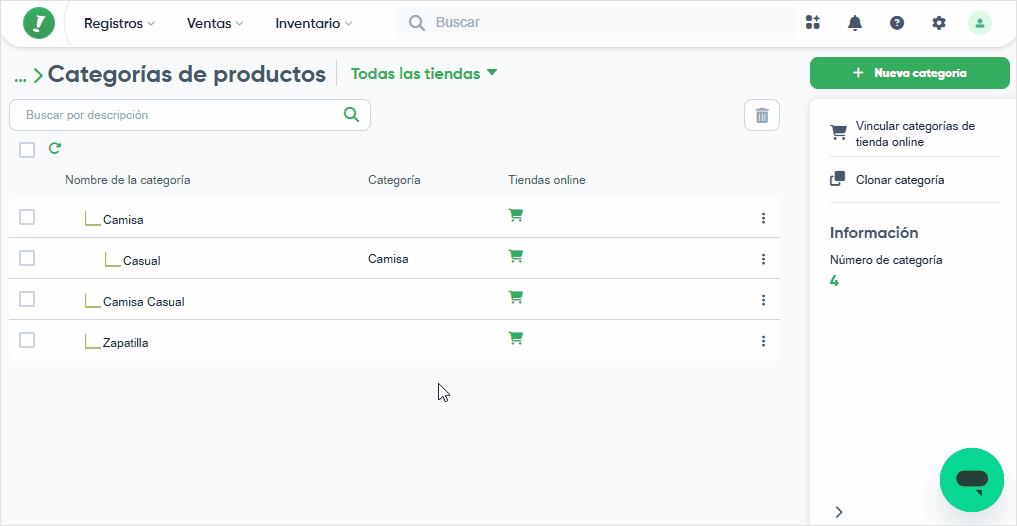Click the magnifier icon in top search bar

coord(417,23)
